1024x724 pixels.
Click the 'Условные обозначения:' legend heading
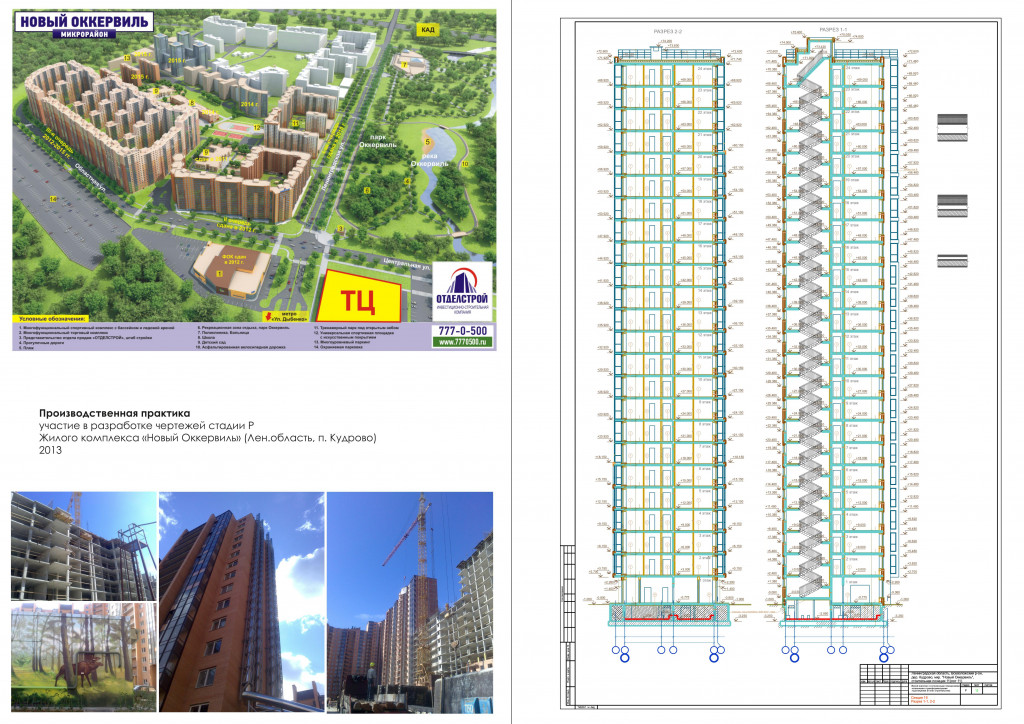coord(52,319)
